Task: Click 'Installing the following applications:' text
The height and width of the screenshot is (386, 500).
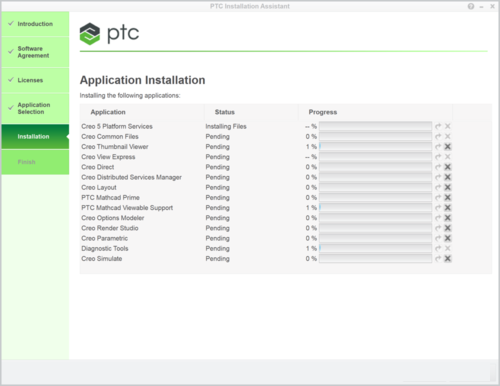Action: pyautogui.click(x=130, y=96)
